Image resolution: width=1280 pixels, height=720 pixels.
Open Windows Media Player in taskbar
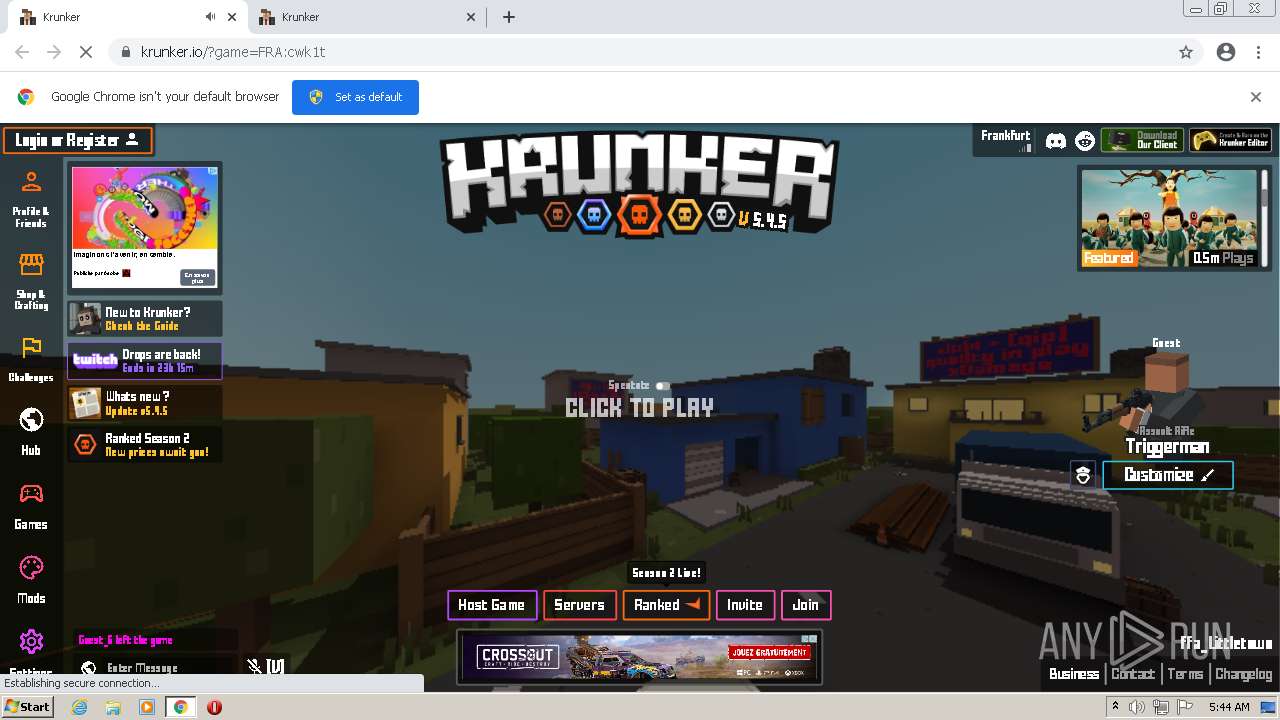point(147,707)
